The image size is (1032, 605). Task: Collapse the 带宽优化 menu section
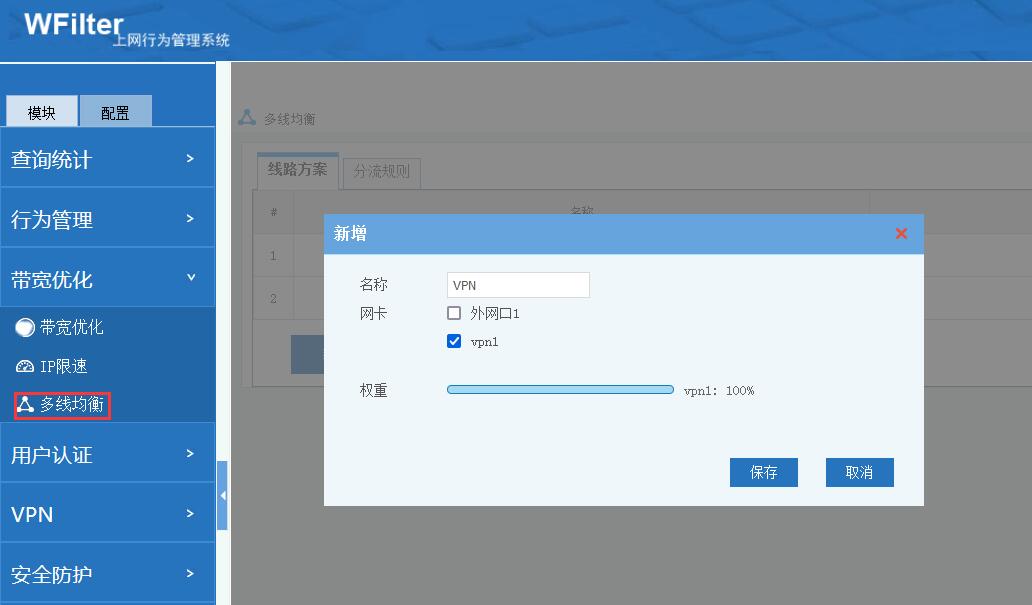coord(107,279)
